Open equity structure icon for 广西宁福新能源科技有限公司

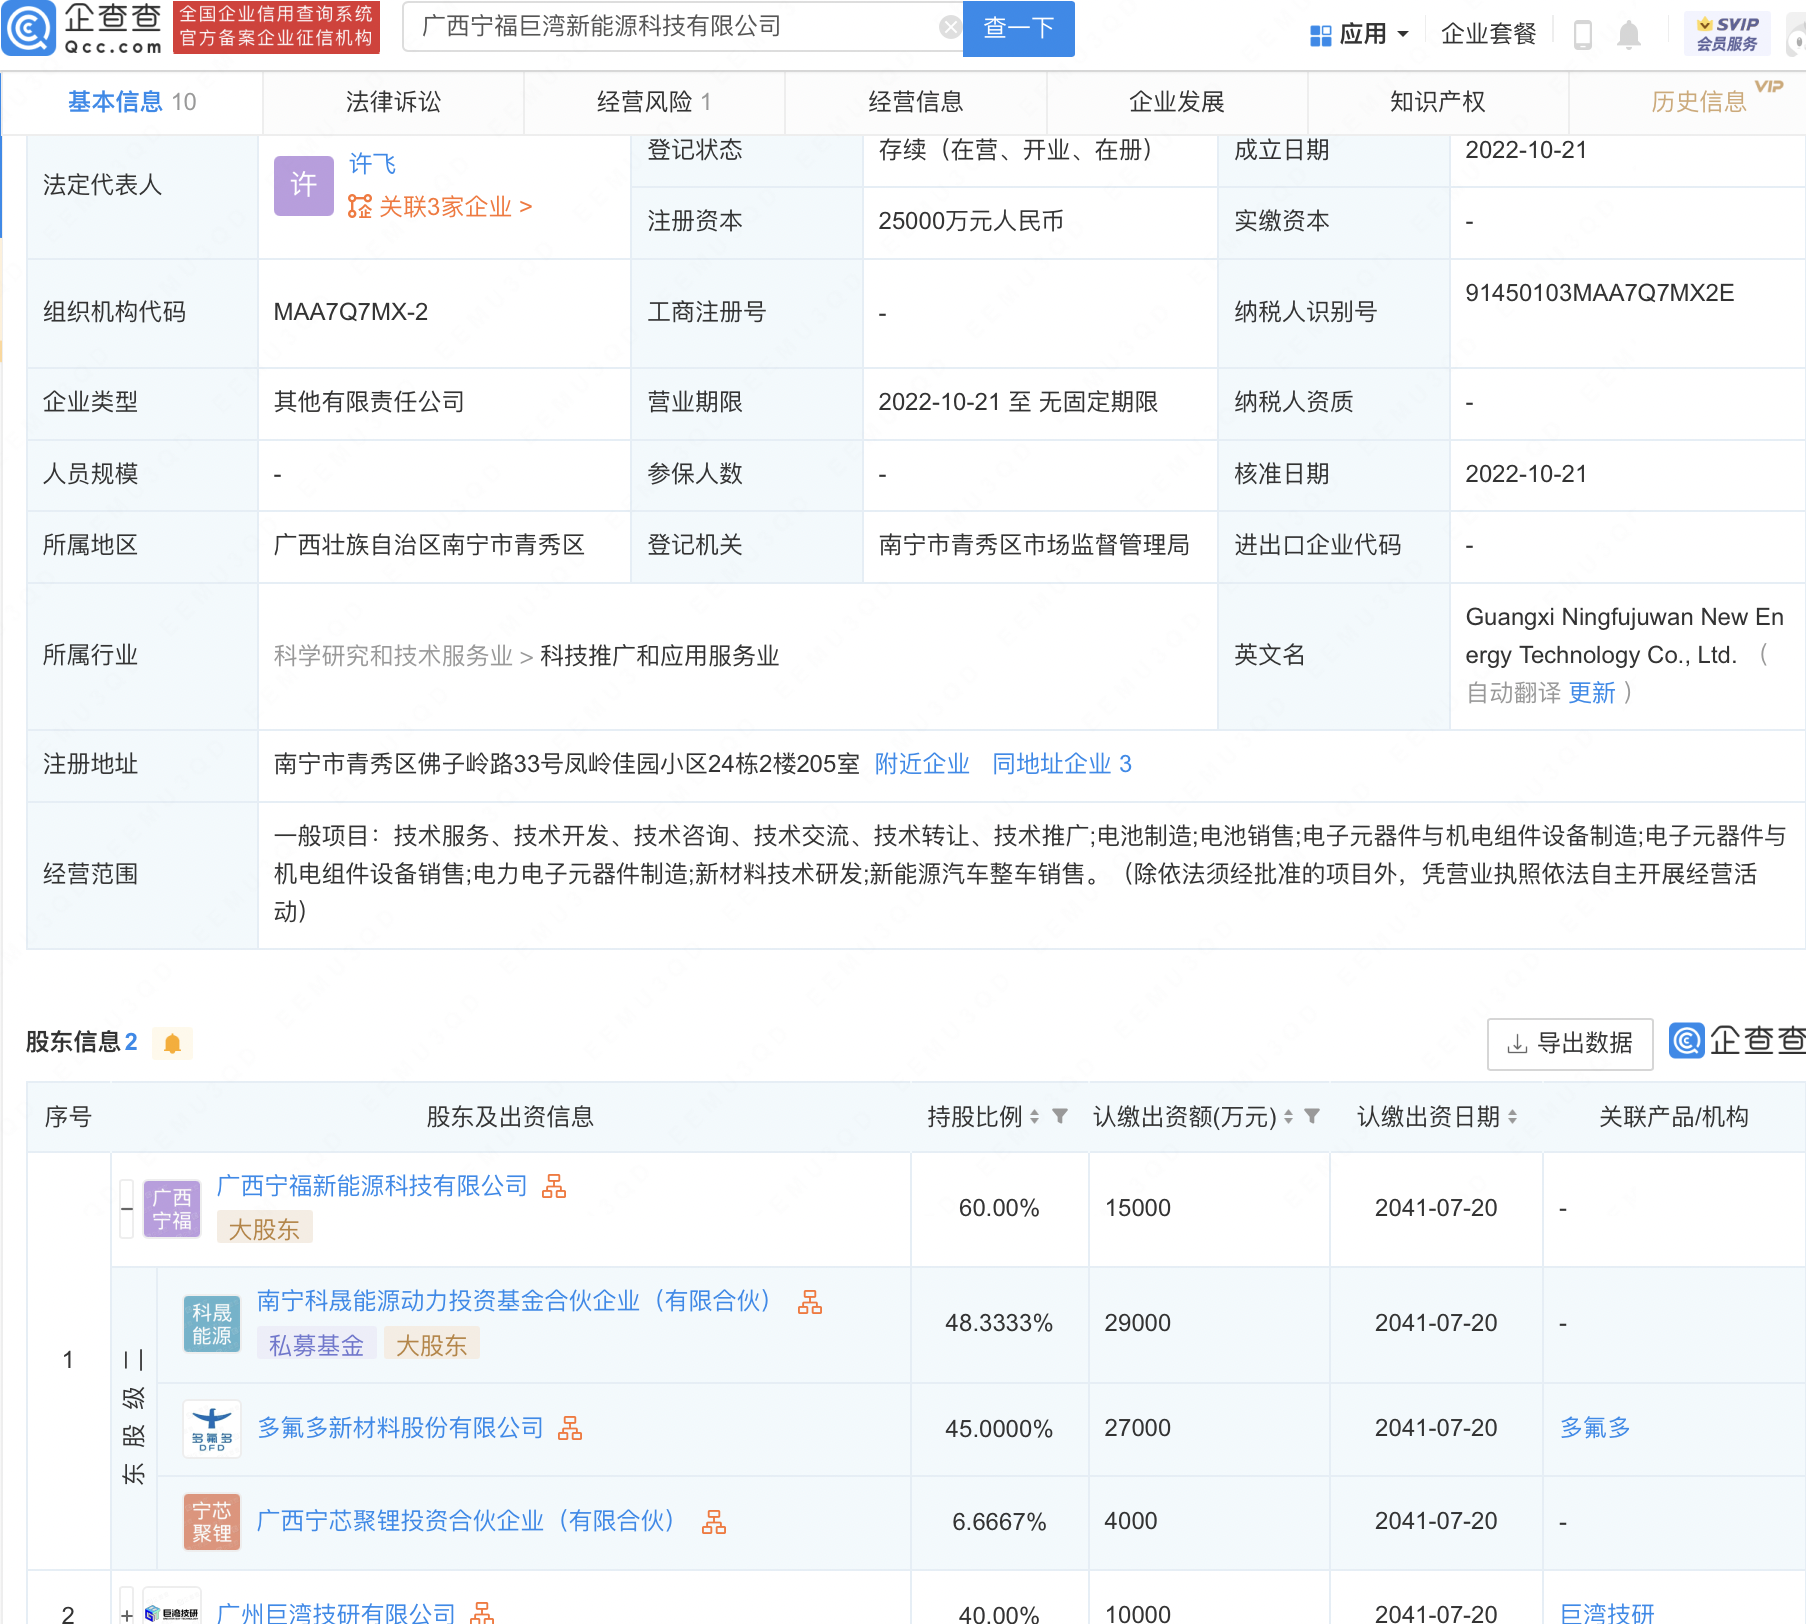click(x=554, y=1186)
